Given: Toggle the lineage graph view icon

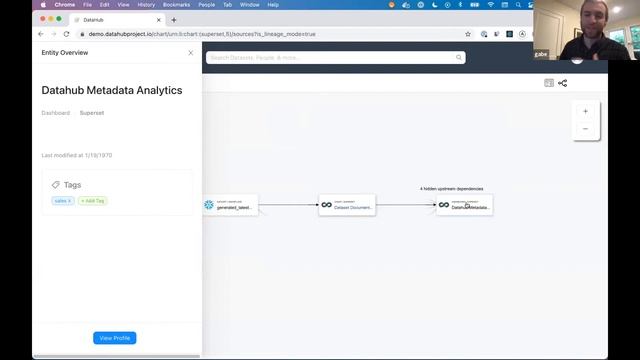Looking at the screenshot, I should [x=563, y=83].
